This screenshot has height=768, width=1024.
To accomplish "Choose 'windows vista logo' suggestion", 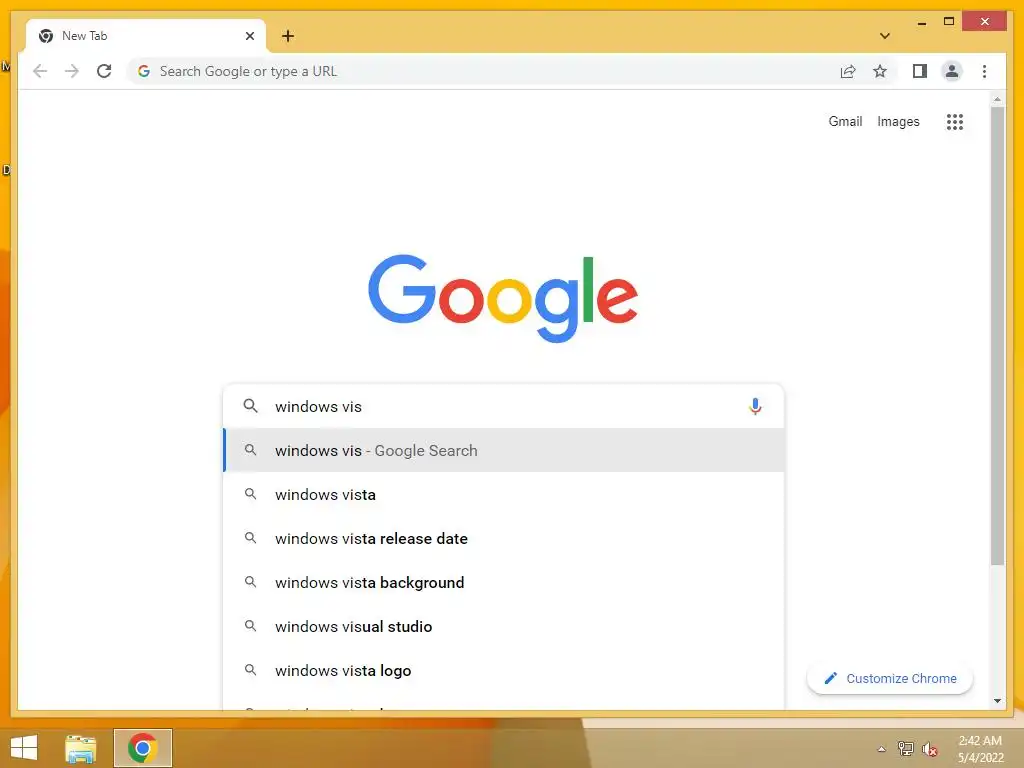I will click(x=504, y=671).
